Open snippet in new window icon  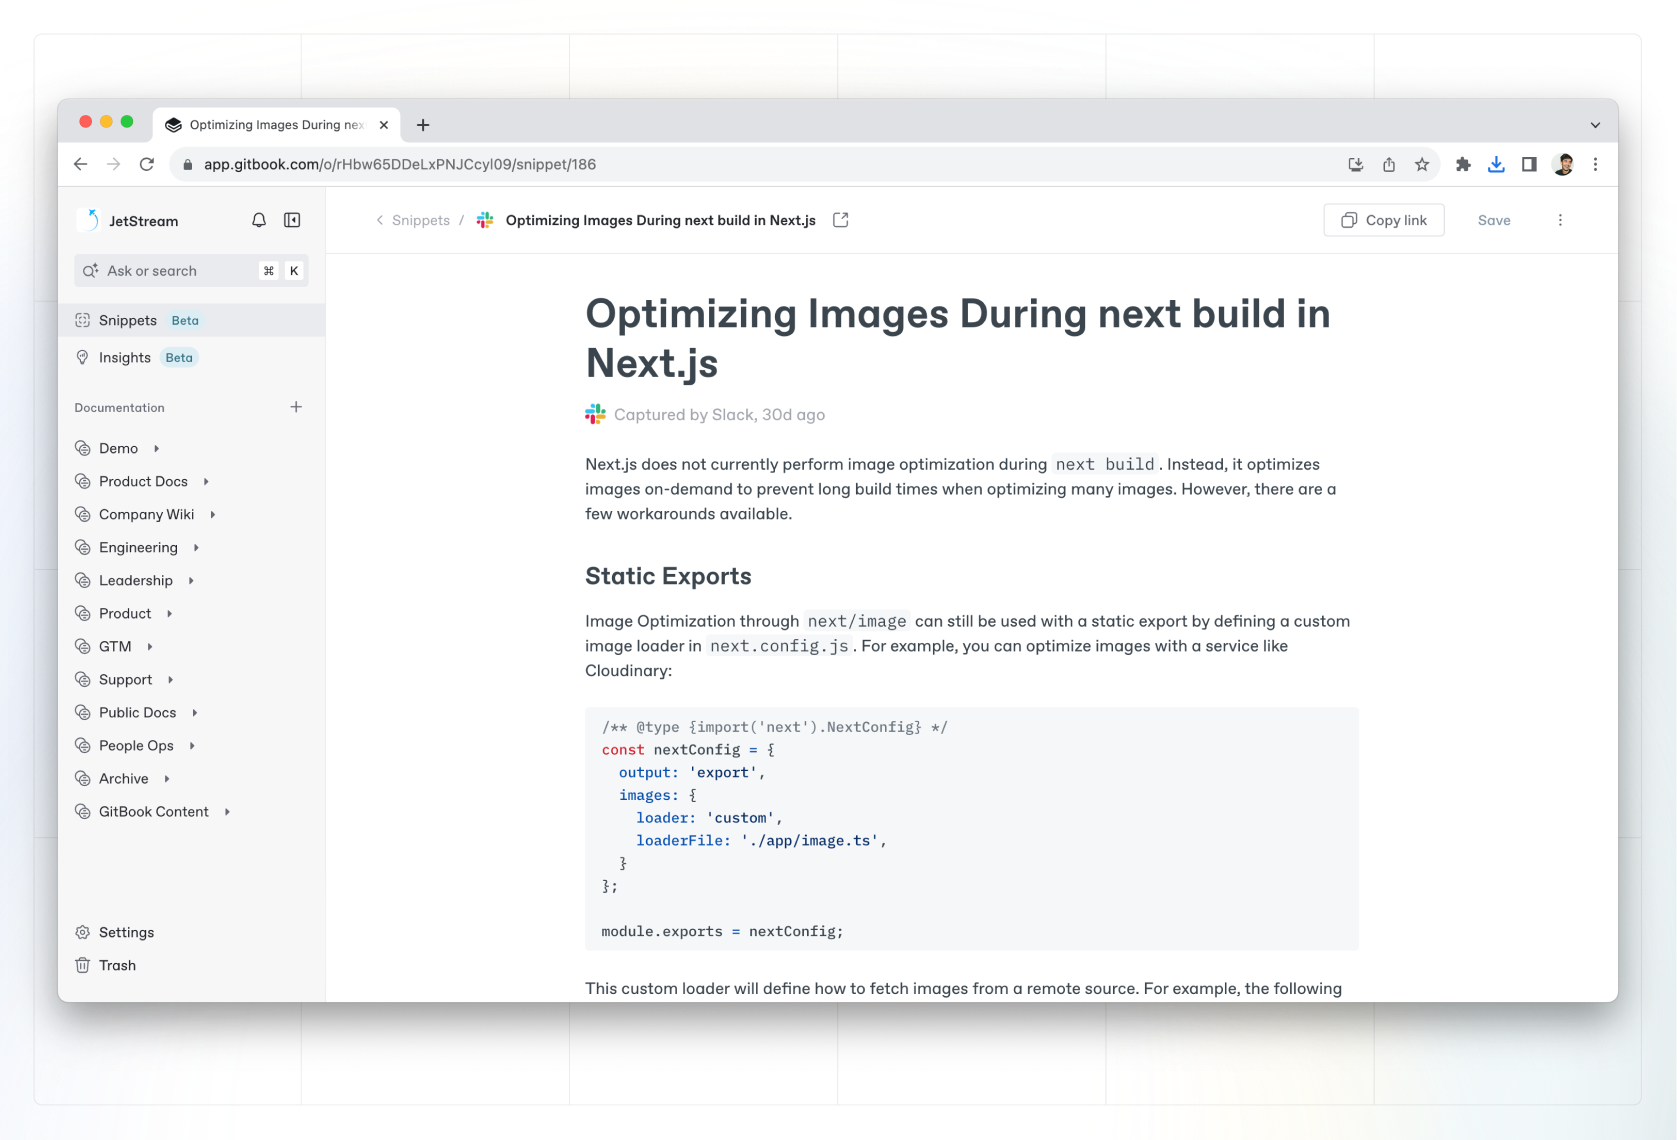[x=841, y=220]
